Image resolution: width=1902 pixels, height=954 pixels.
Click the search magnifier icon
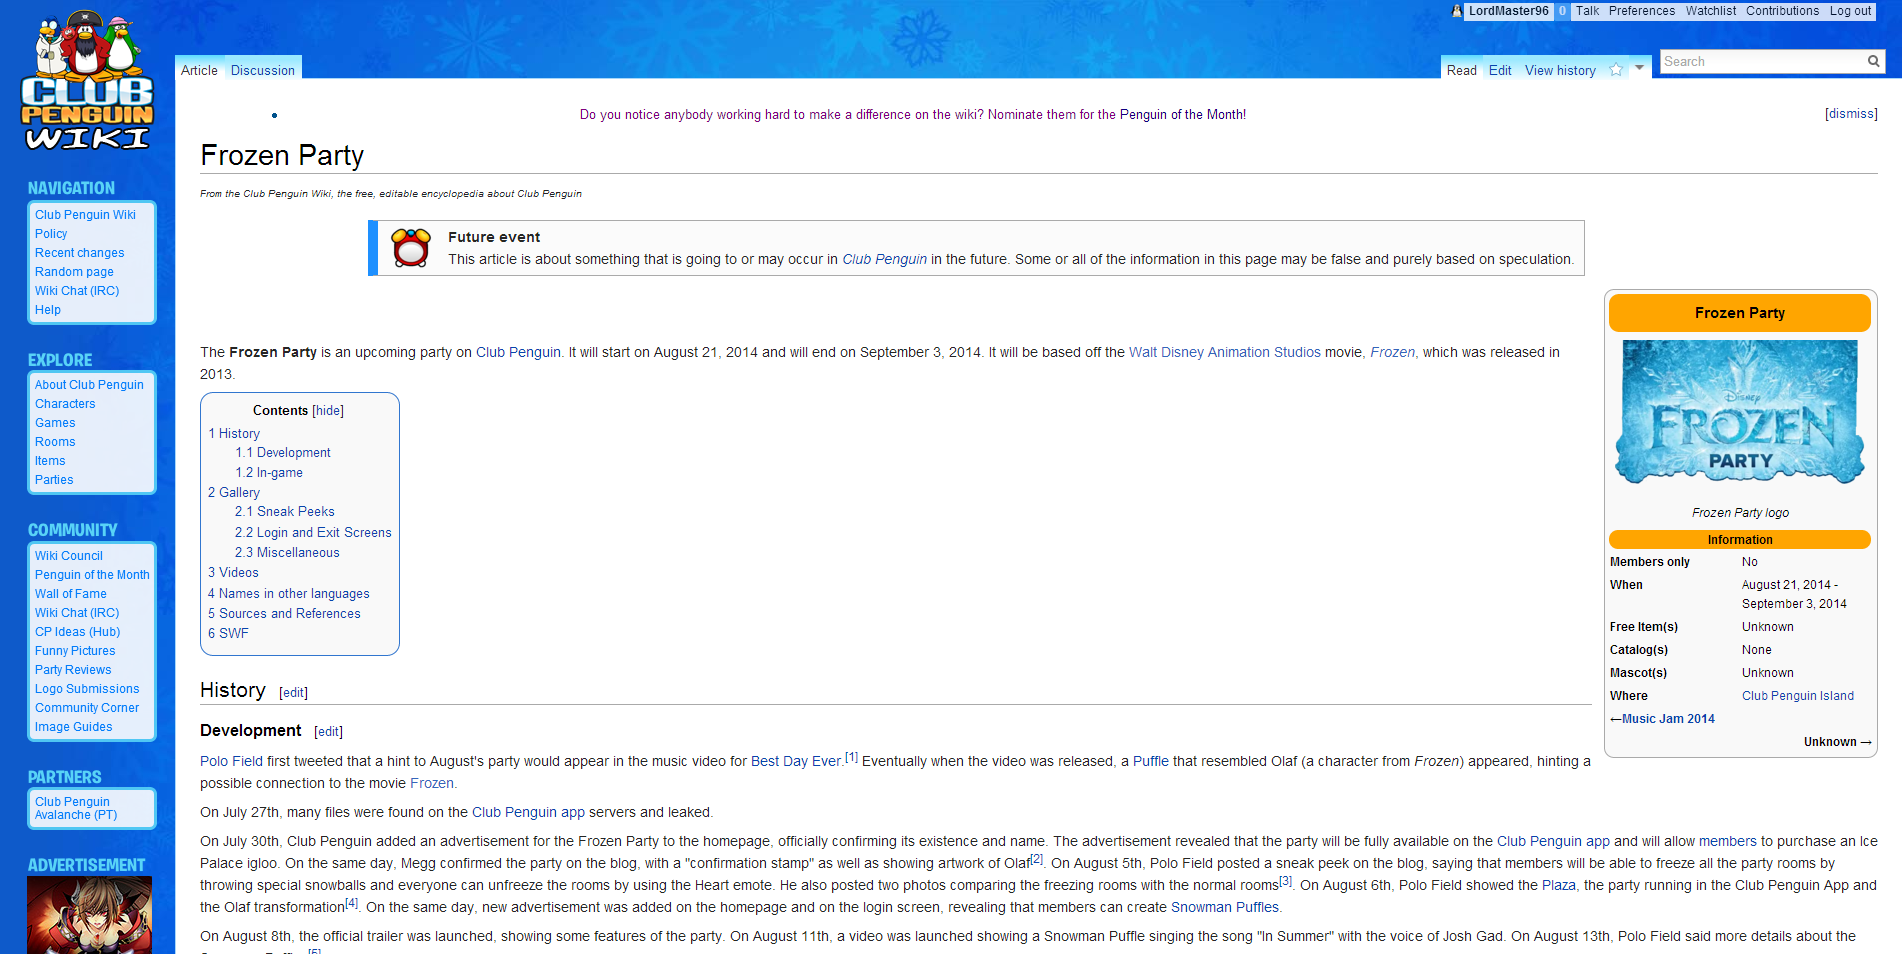1873,61
